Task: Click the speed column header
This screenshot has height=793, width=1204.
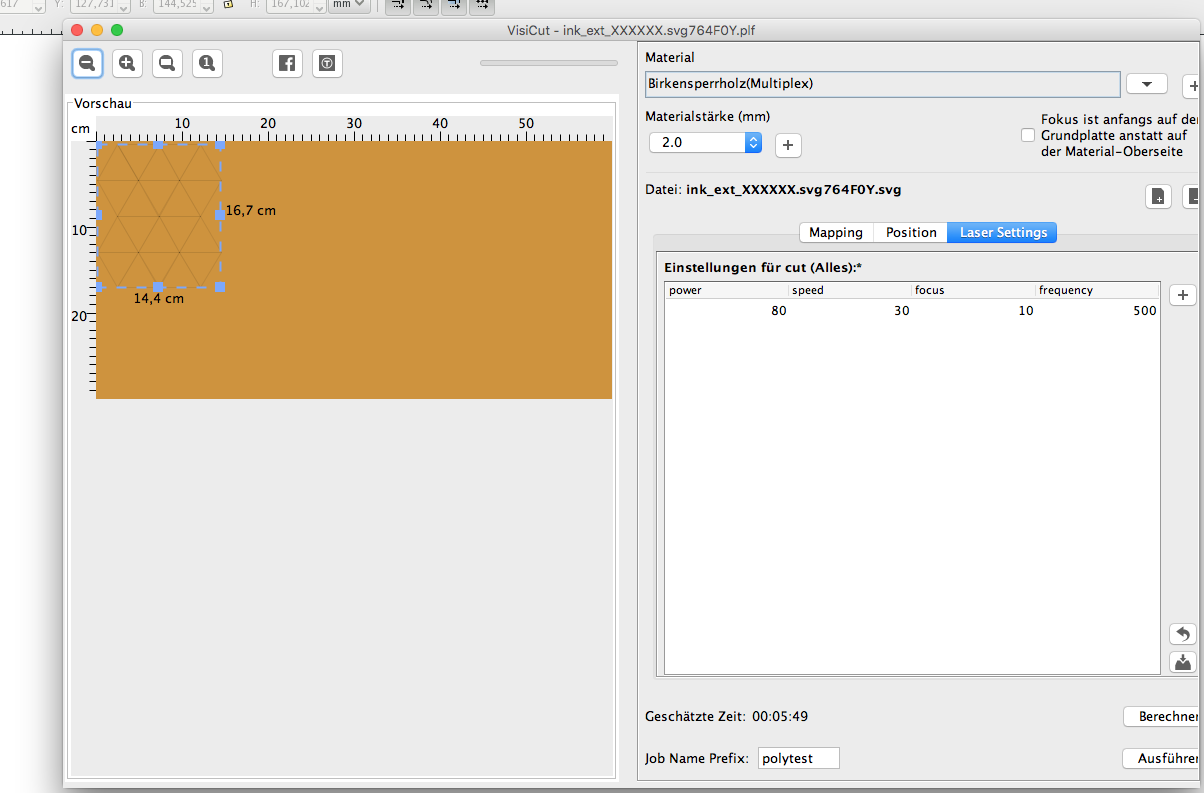Action: coord(850,290)
